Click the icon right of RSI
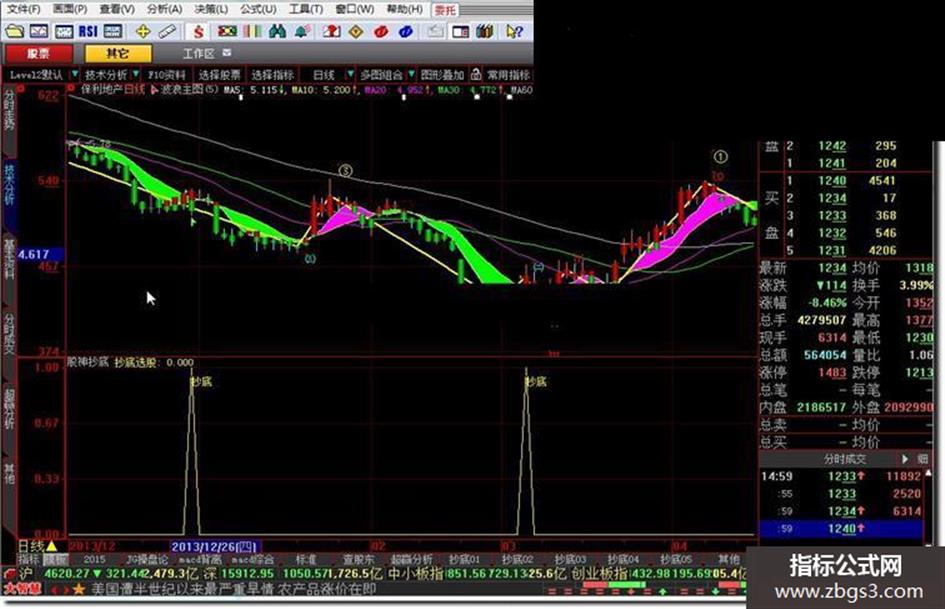Screen dimensions: 945x609 113,31
